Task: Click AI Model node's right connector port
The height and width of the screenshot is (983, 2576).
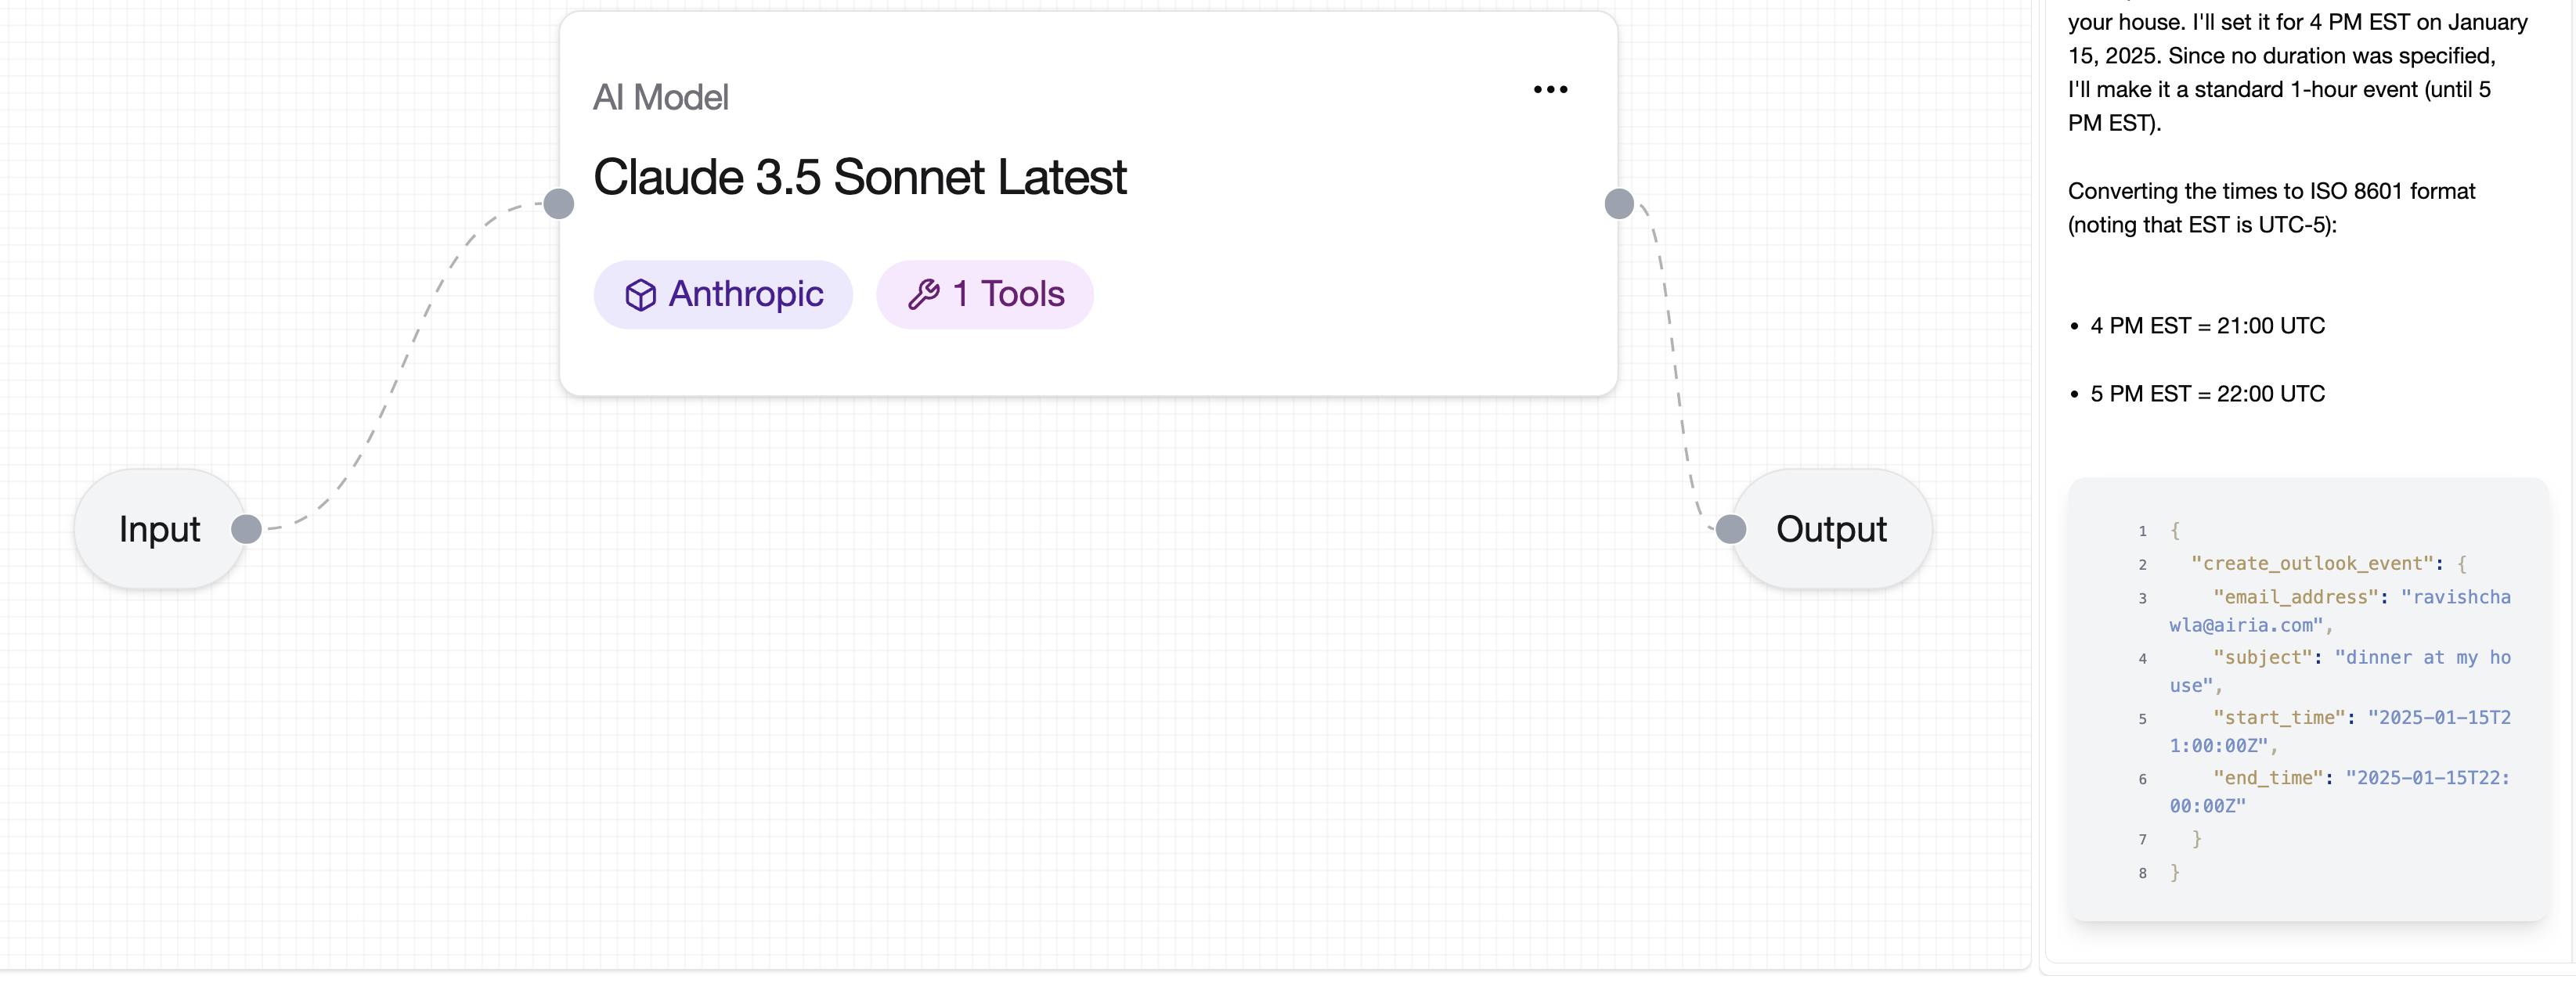Action: (x=1618, y=204)
